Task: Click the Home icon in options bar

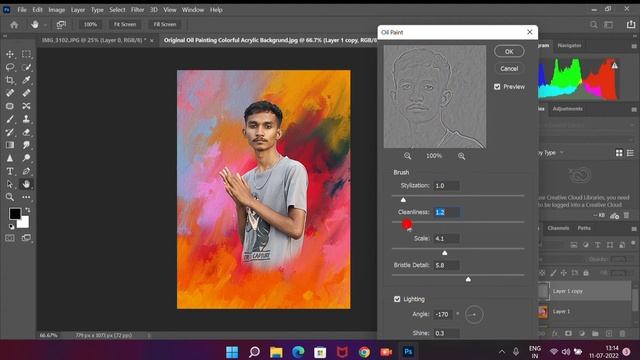Action: tap(14, 25)
